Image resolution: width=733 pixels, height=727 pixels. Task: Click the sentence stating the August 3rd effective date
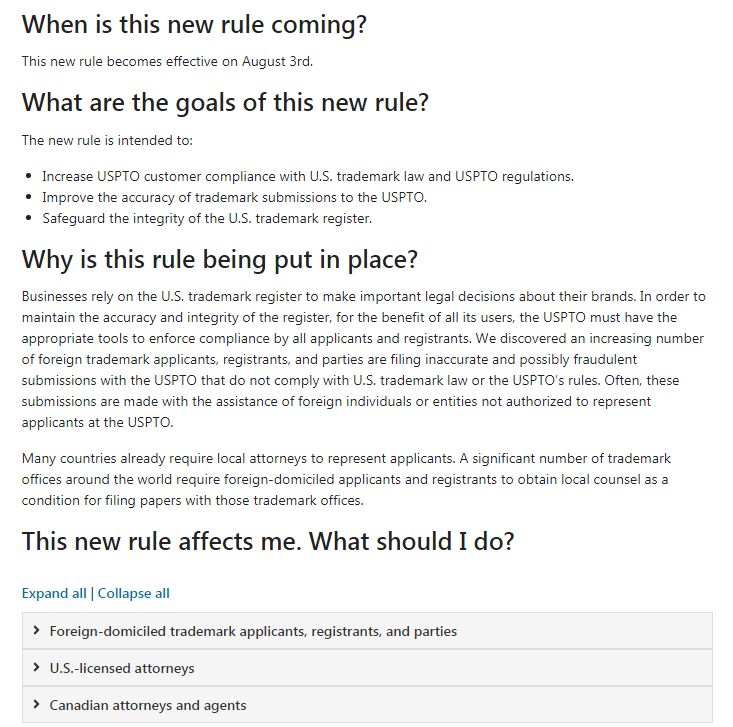click(167, 61)
